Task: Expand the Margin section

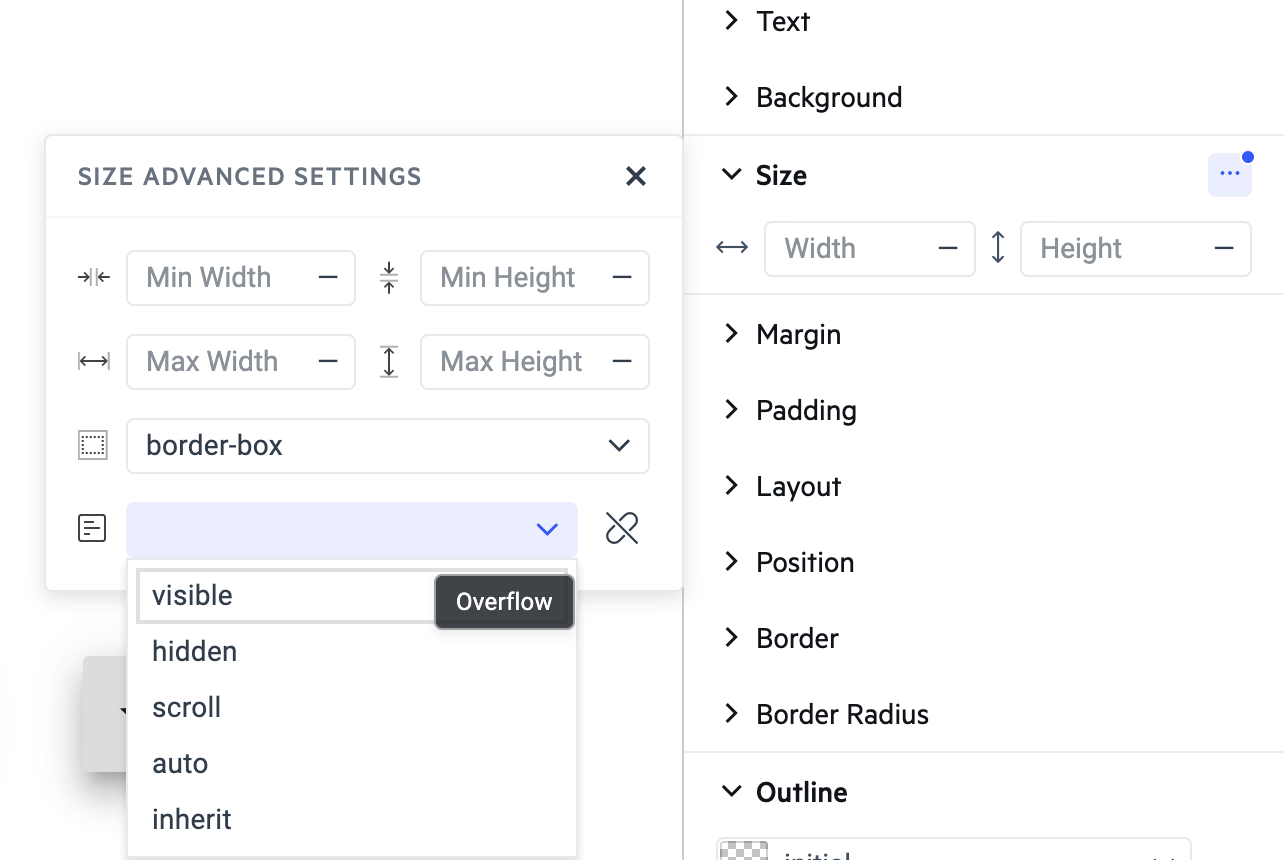Action: pyautogui.click(x=797, y=334)
